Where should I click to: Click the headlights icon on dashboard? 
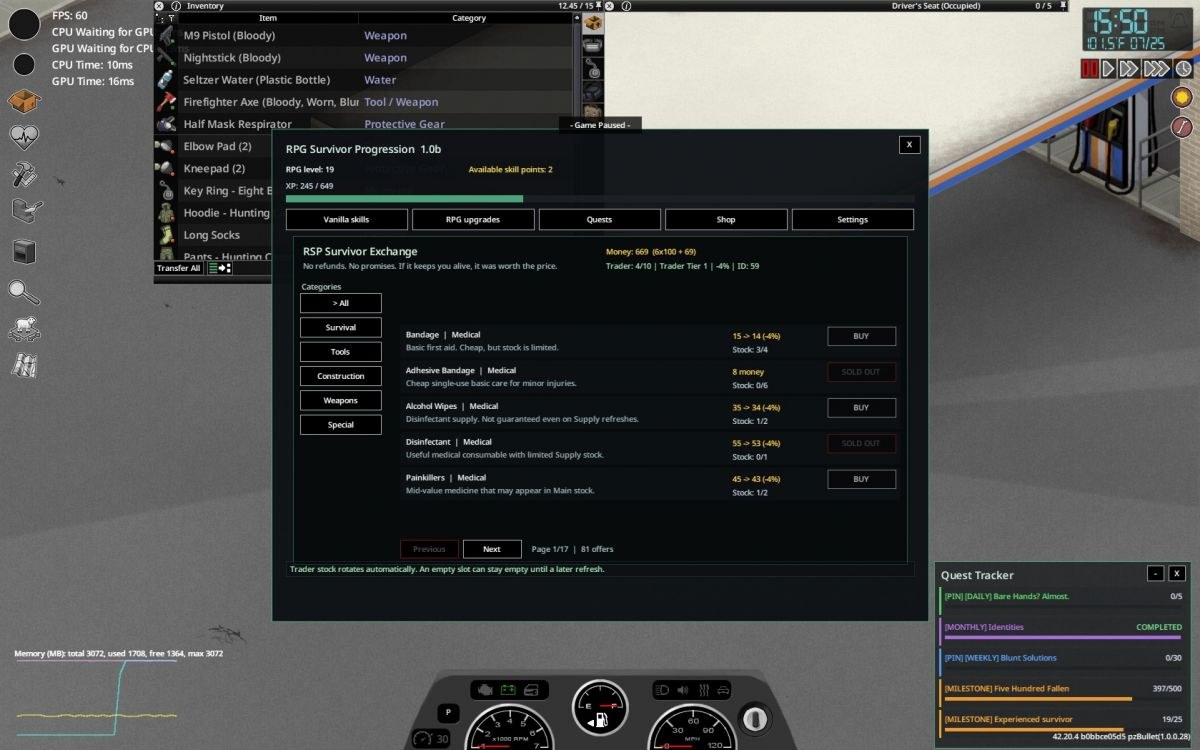[664, 689]
